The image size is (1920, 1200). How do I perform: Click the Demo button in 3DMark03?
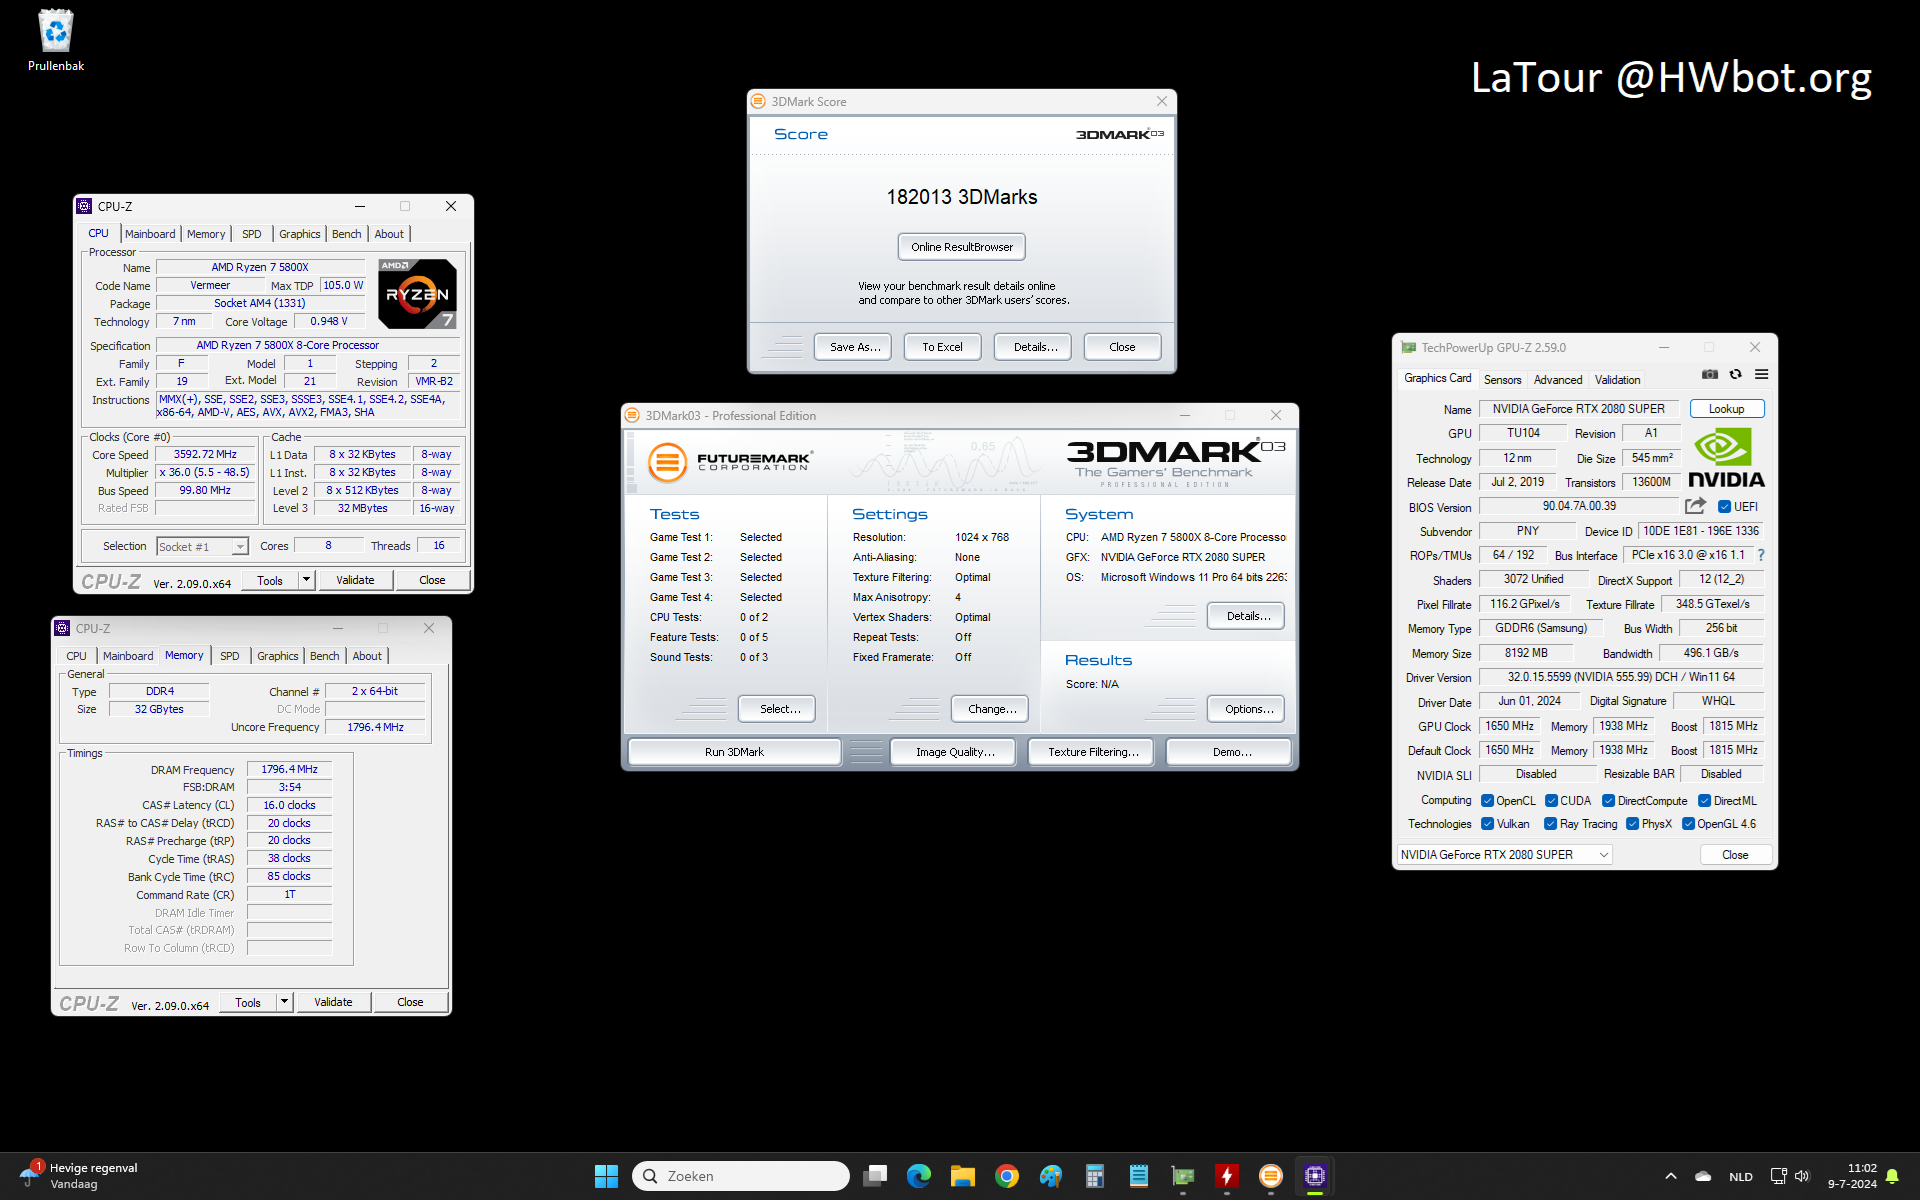click(x=1229, y=752)
